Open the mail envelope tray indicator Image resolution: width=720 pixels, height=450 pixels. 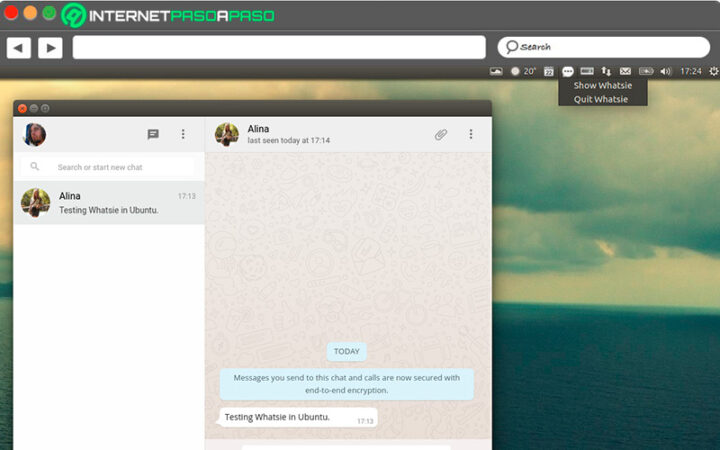(x=625, y=72)
